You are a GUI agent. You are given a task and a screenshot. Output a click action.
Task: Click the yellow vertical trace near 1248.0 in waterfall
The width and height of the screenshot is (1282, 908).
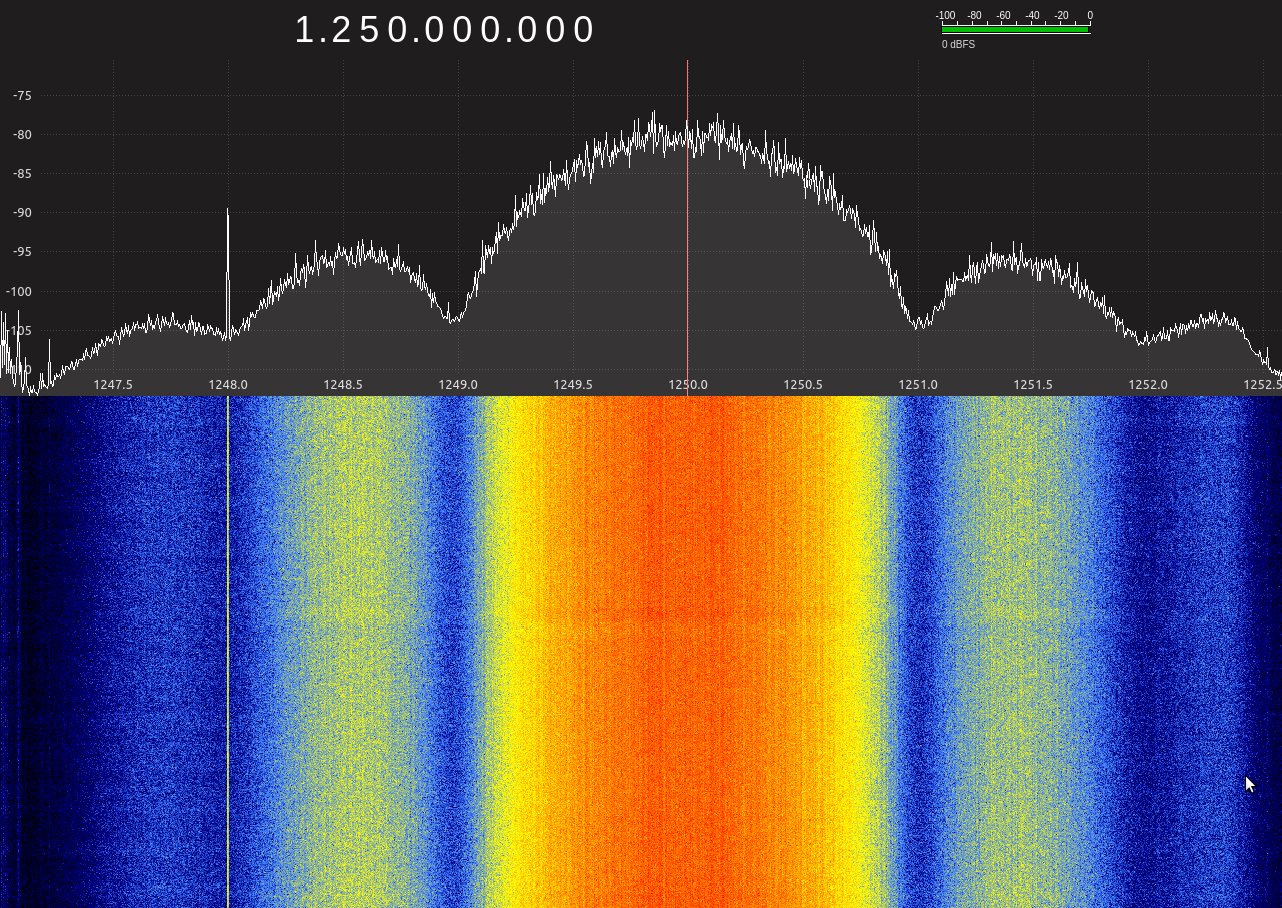point(228,650)
